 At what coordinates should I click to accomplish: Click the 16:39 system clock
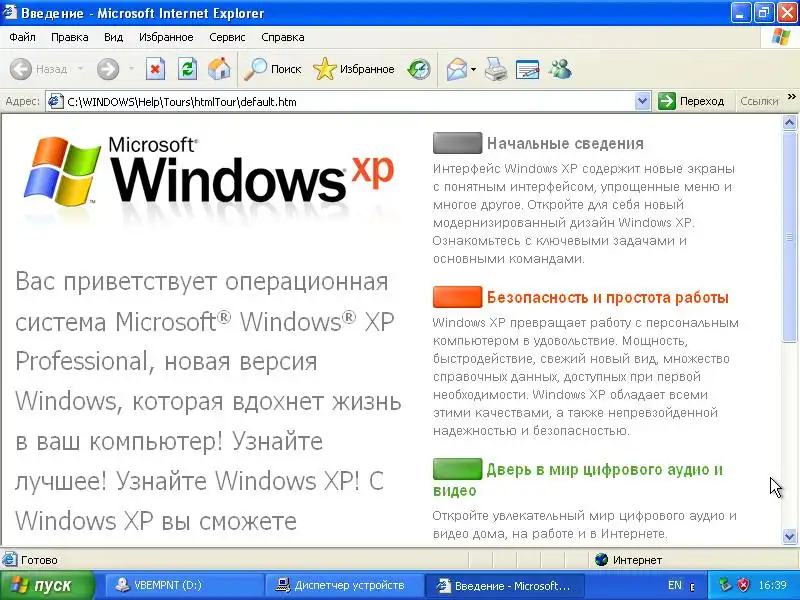click(x=772, y=585)
